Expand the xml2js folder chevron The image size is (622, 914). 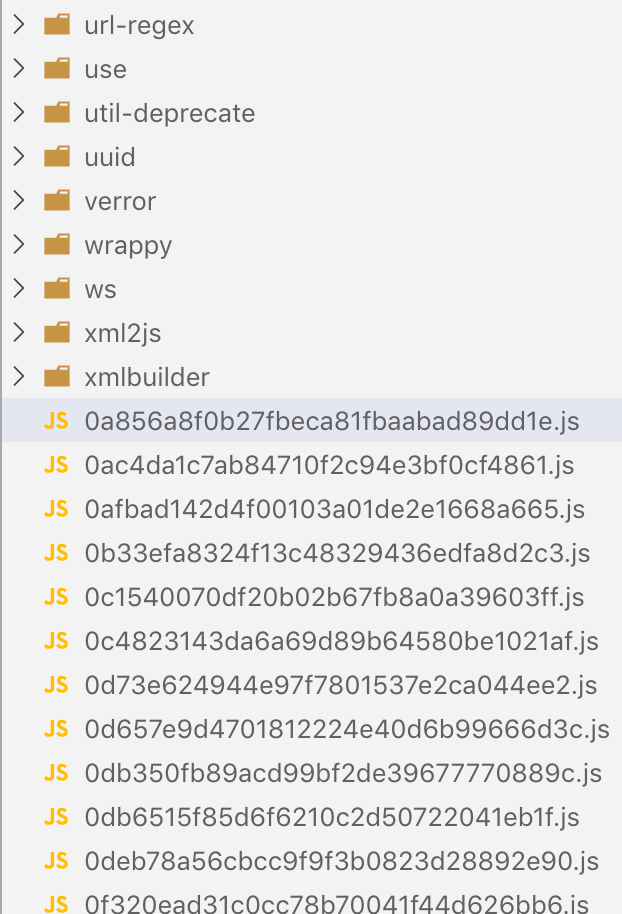(x=19, y=333)
